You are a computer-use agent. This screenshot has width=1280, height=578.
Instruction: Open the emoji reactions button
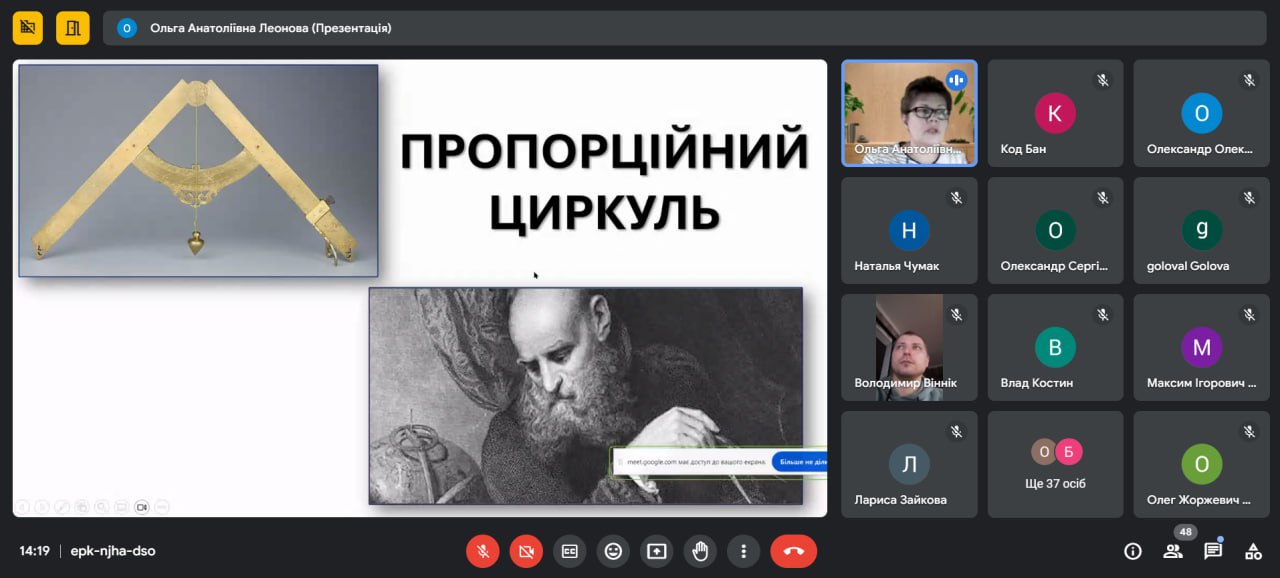[x=613, y=551]
